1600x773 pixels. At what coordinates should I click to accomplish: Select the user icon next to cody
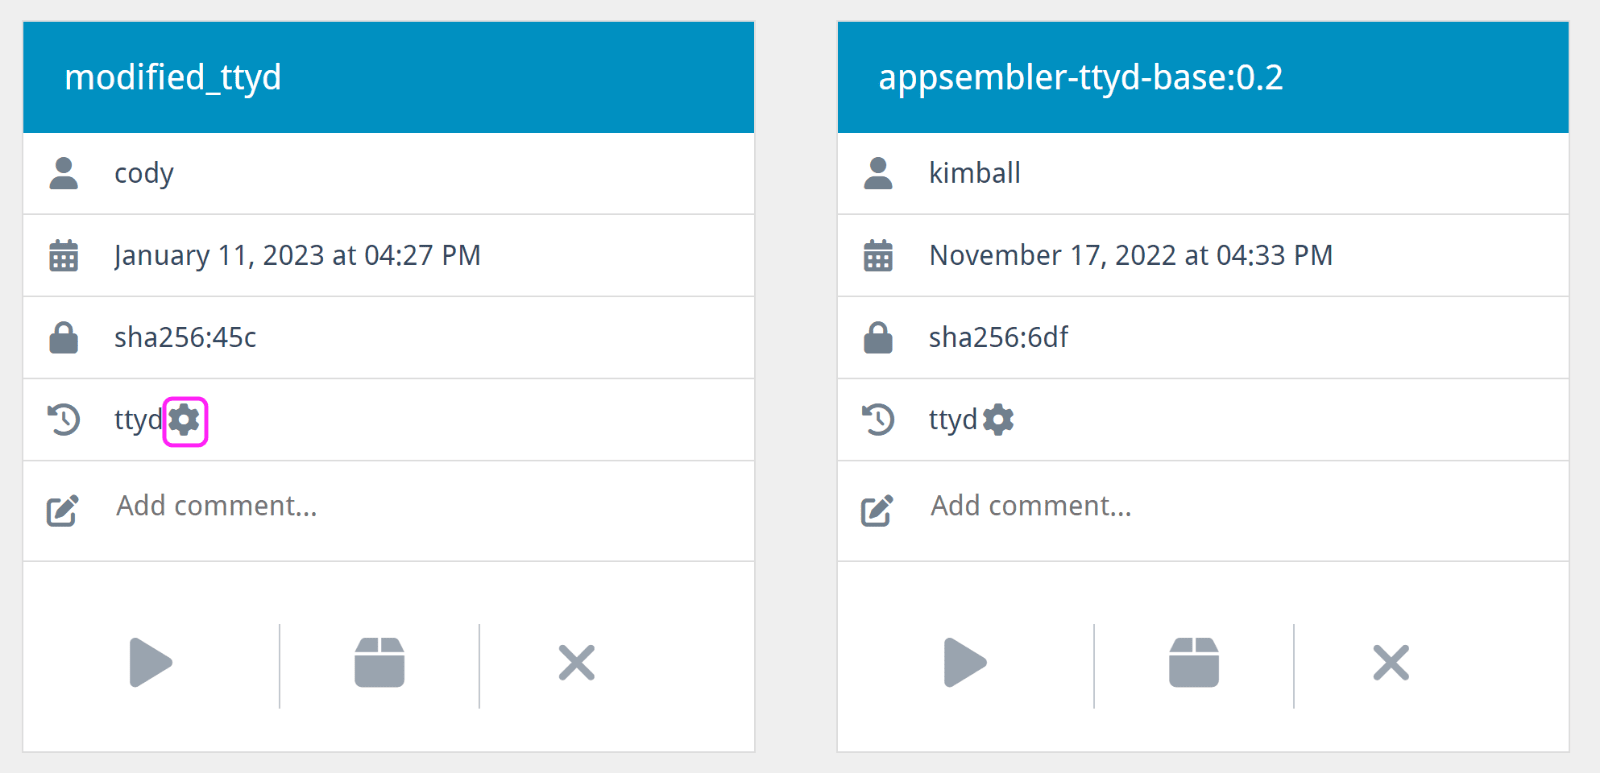pos(63,172)
